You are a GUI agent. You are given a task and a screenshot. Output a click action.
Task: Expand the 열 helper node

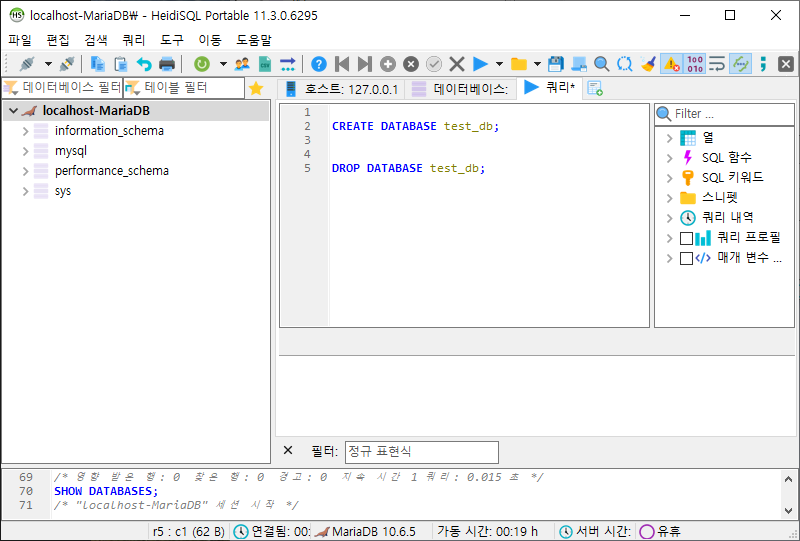click(669, 138)
